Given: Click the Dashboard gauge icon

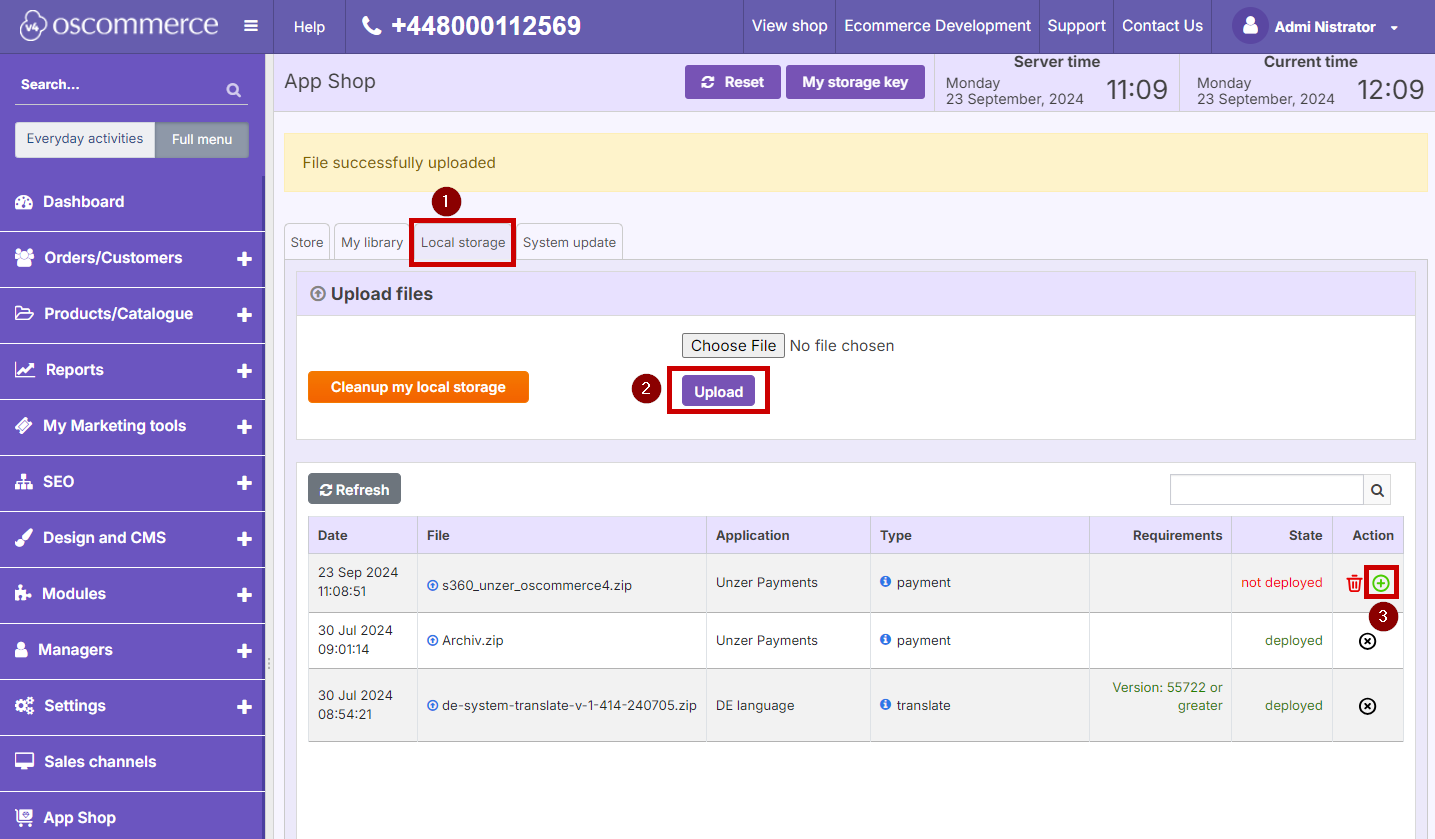Looking at the screenshot, I should 24,202.
